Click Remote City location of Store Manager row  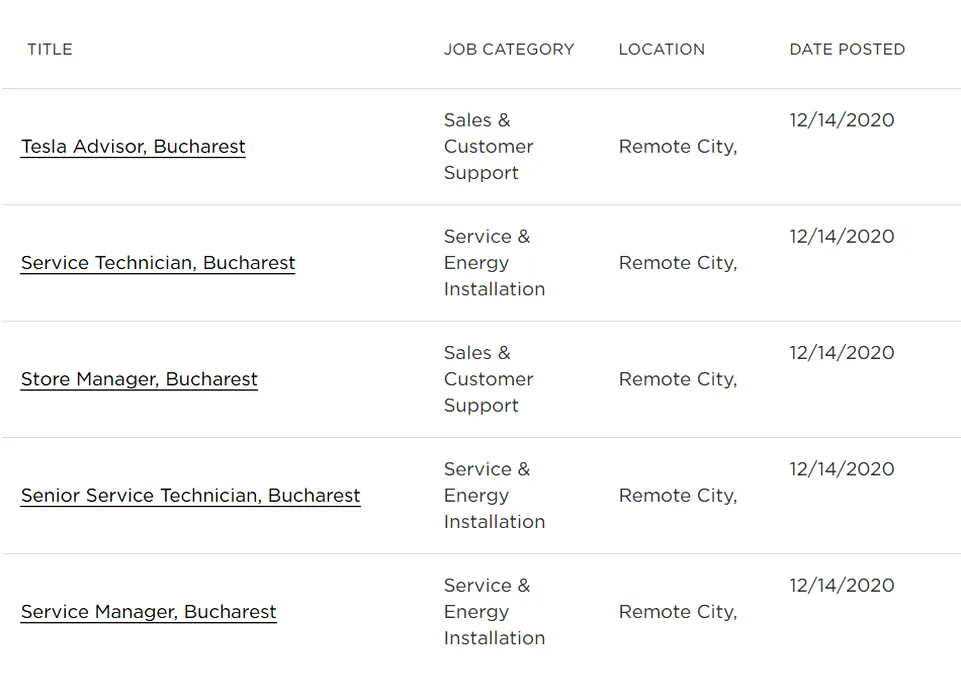coord(678,379)
